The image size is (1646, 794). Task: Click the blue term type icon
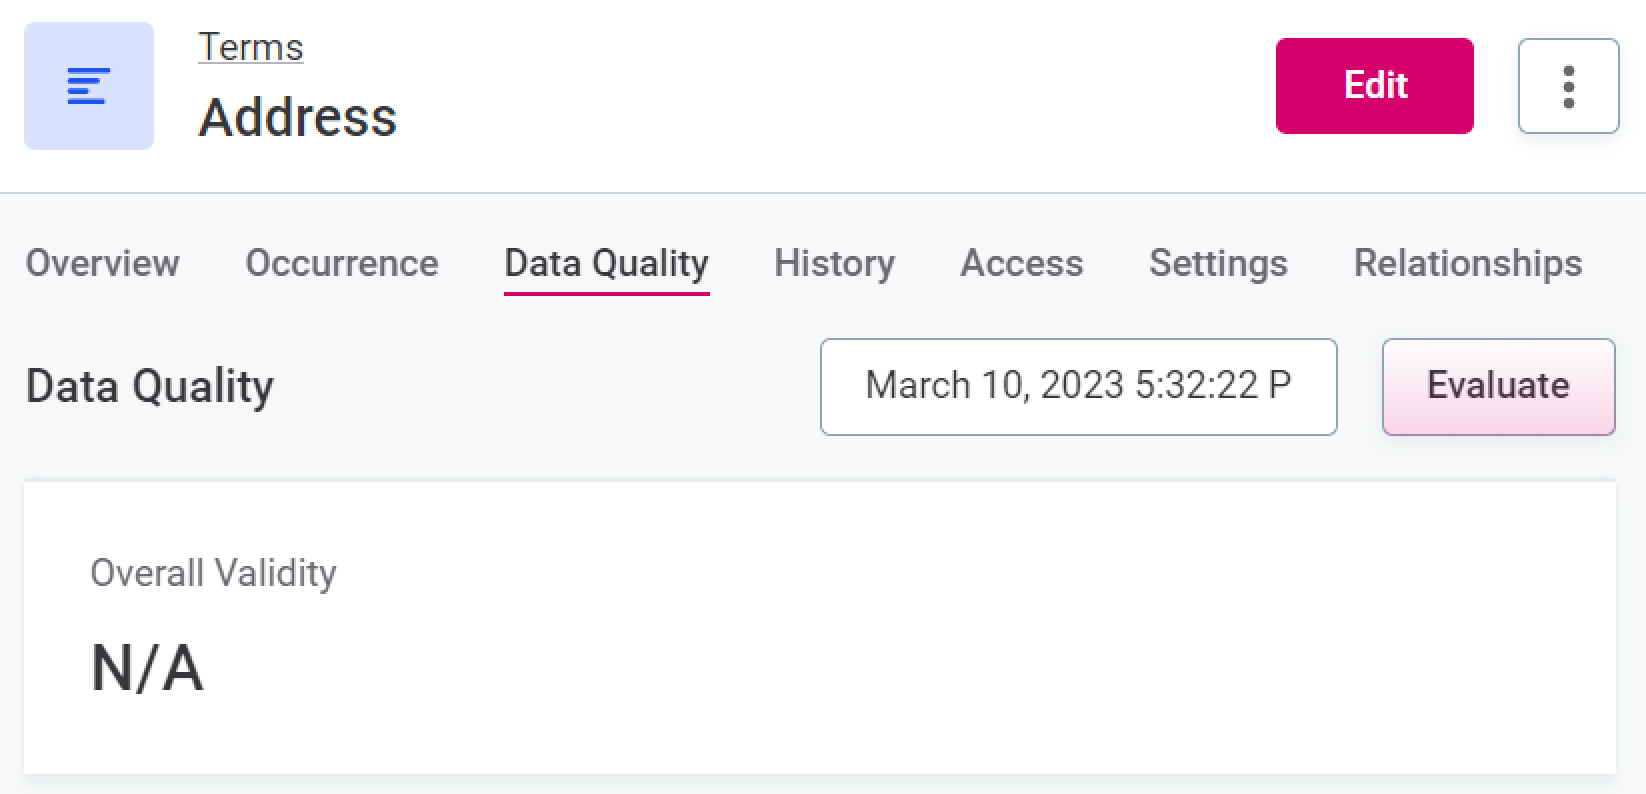pyautogui.click(x=89, y=86)
